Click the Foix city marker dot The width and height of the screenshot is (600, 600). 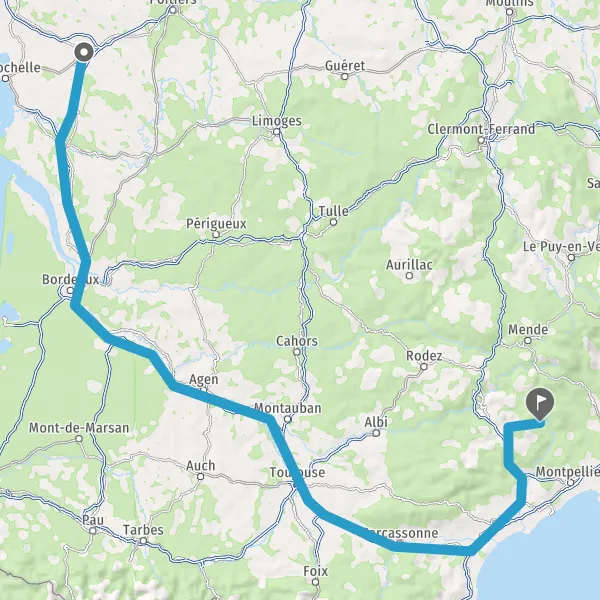coord(315,582)
